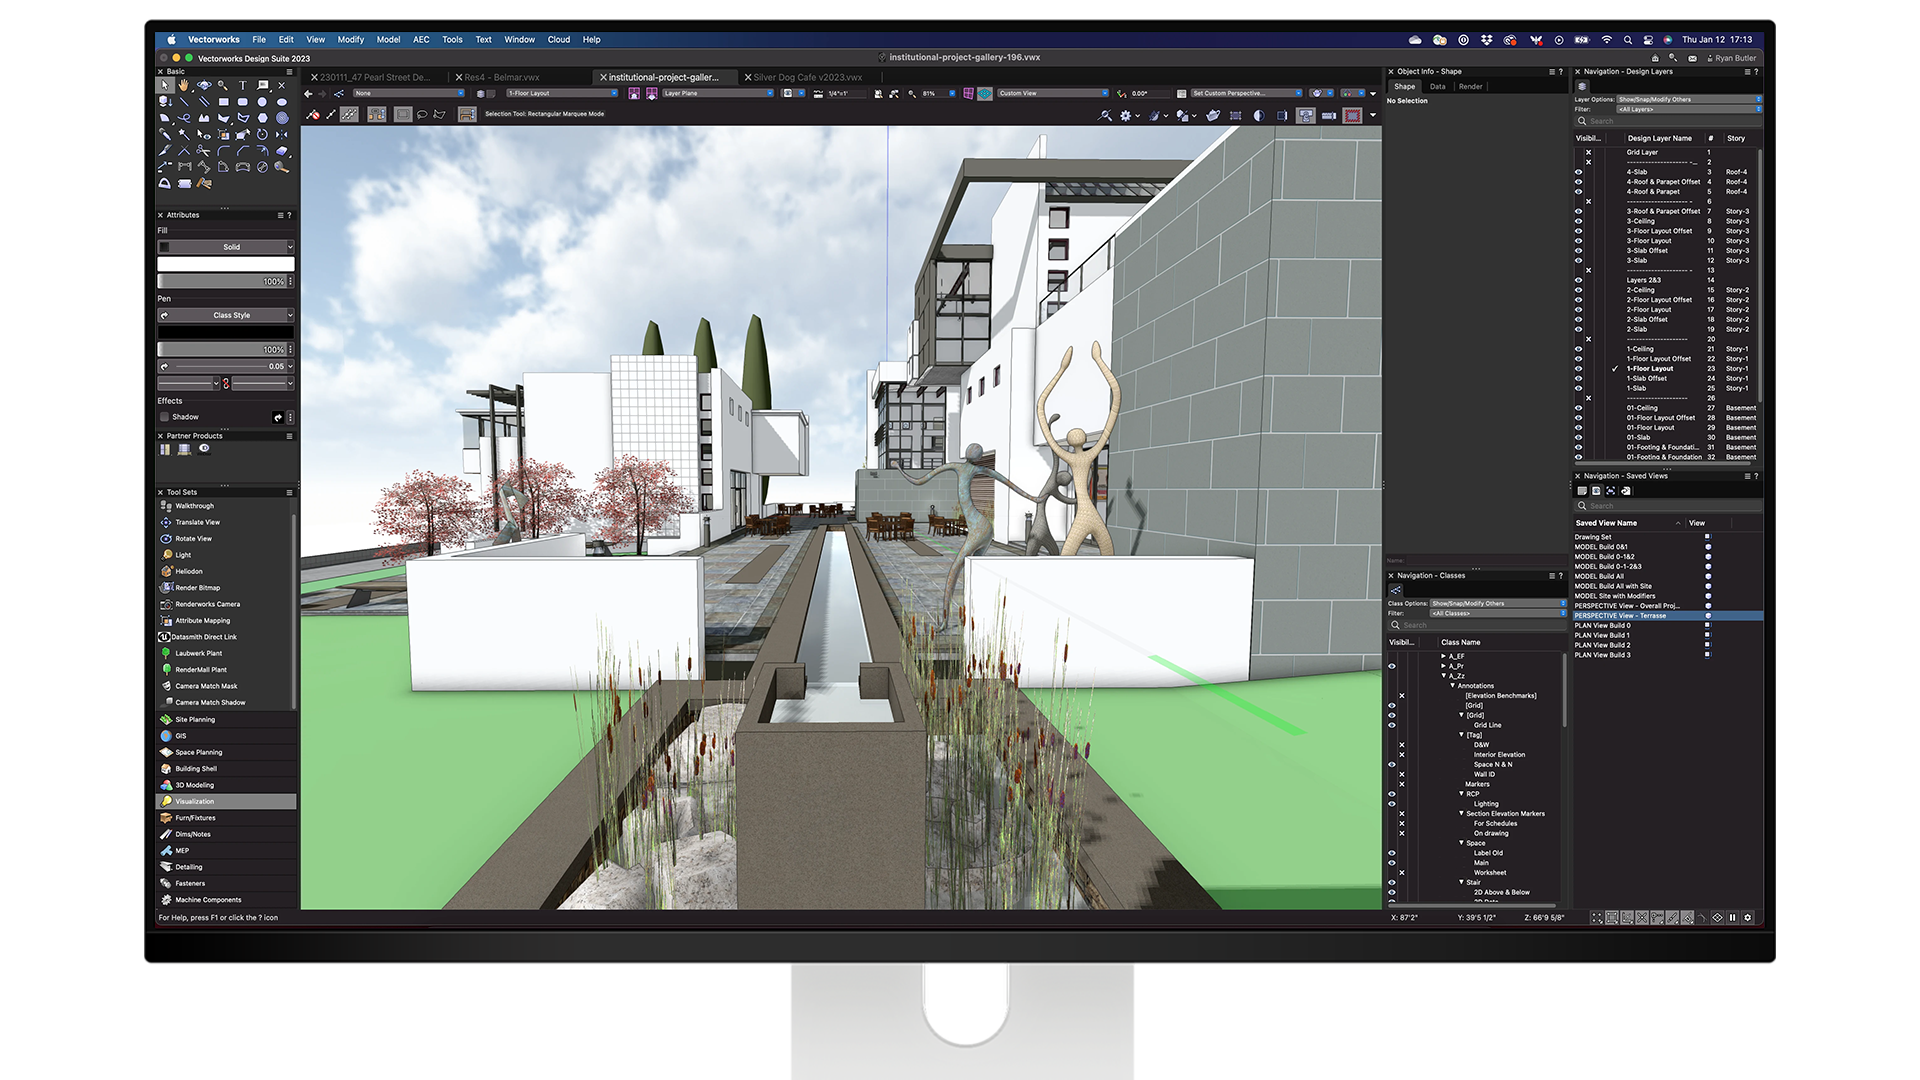
Task: Choose the Oval tool
Action: click(x=282, y=102)
